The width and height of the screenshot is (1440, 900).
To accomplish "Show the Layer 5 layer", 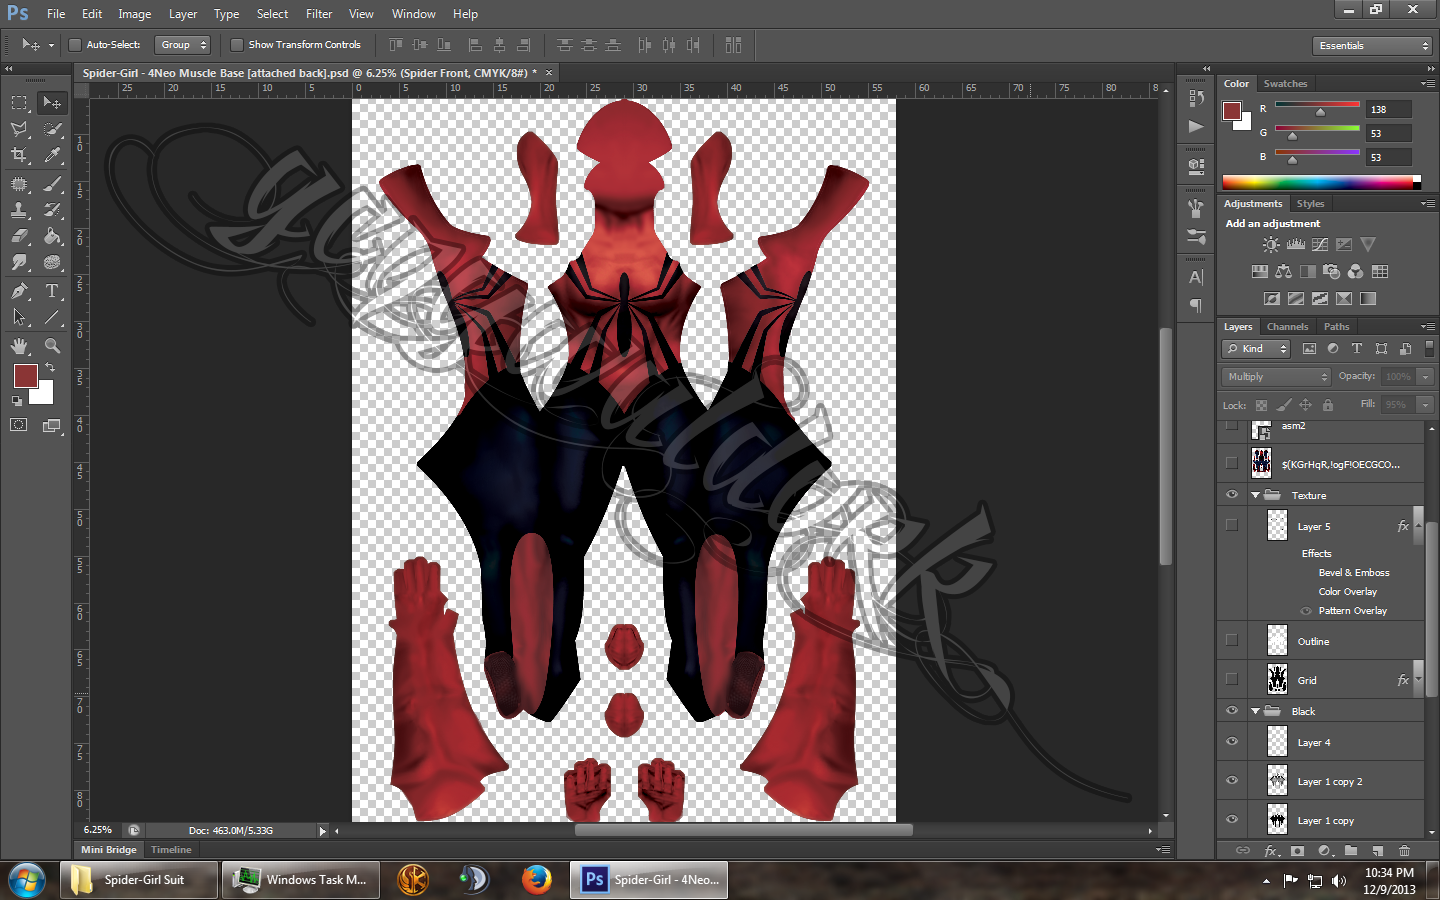I will click(1232, 525).
